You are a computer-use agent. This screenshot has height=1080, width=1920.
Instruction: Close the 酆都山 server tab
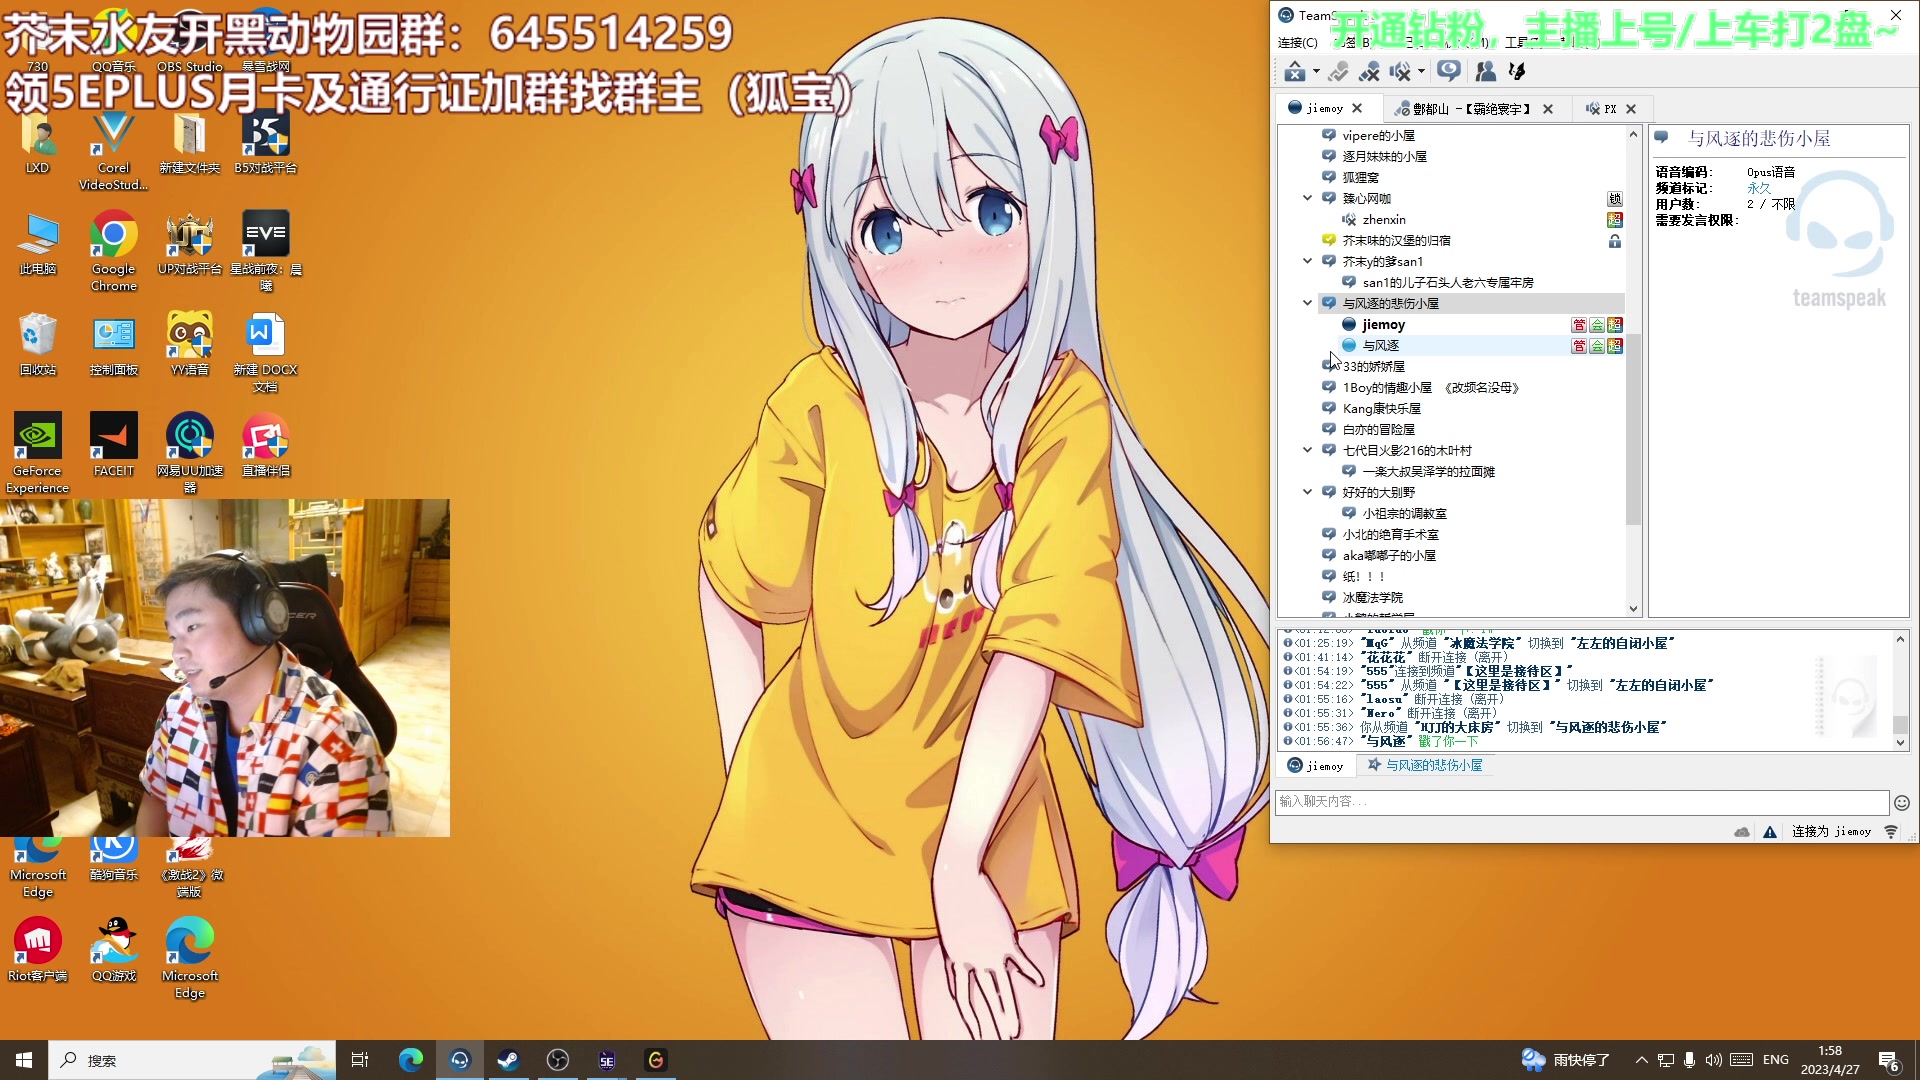point(1548,109)
